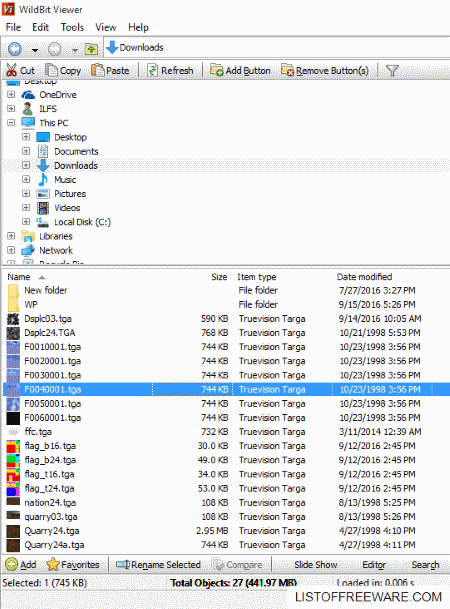Expand the OneDrive tree node

point(11,94)
